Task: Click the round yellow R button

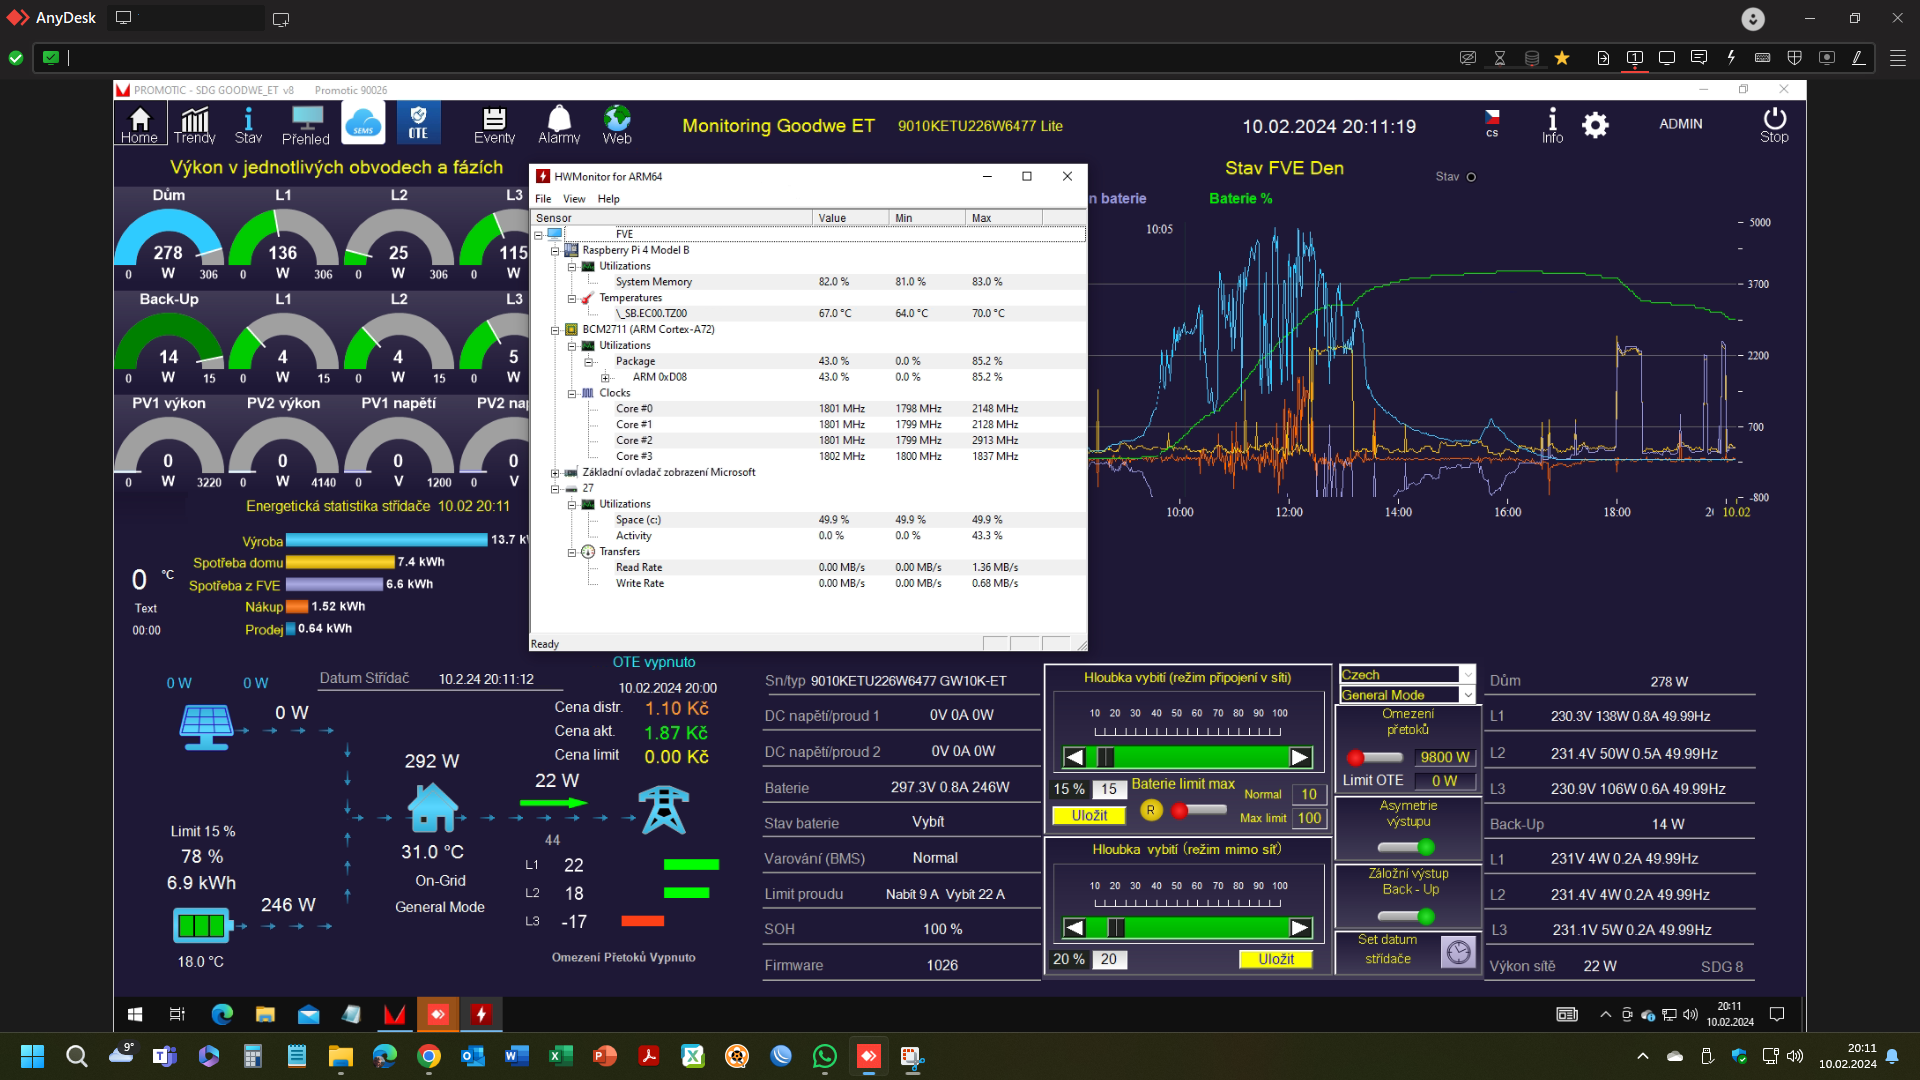Action: (1151, 810)
